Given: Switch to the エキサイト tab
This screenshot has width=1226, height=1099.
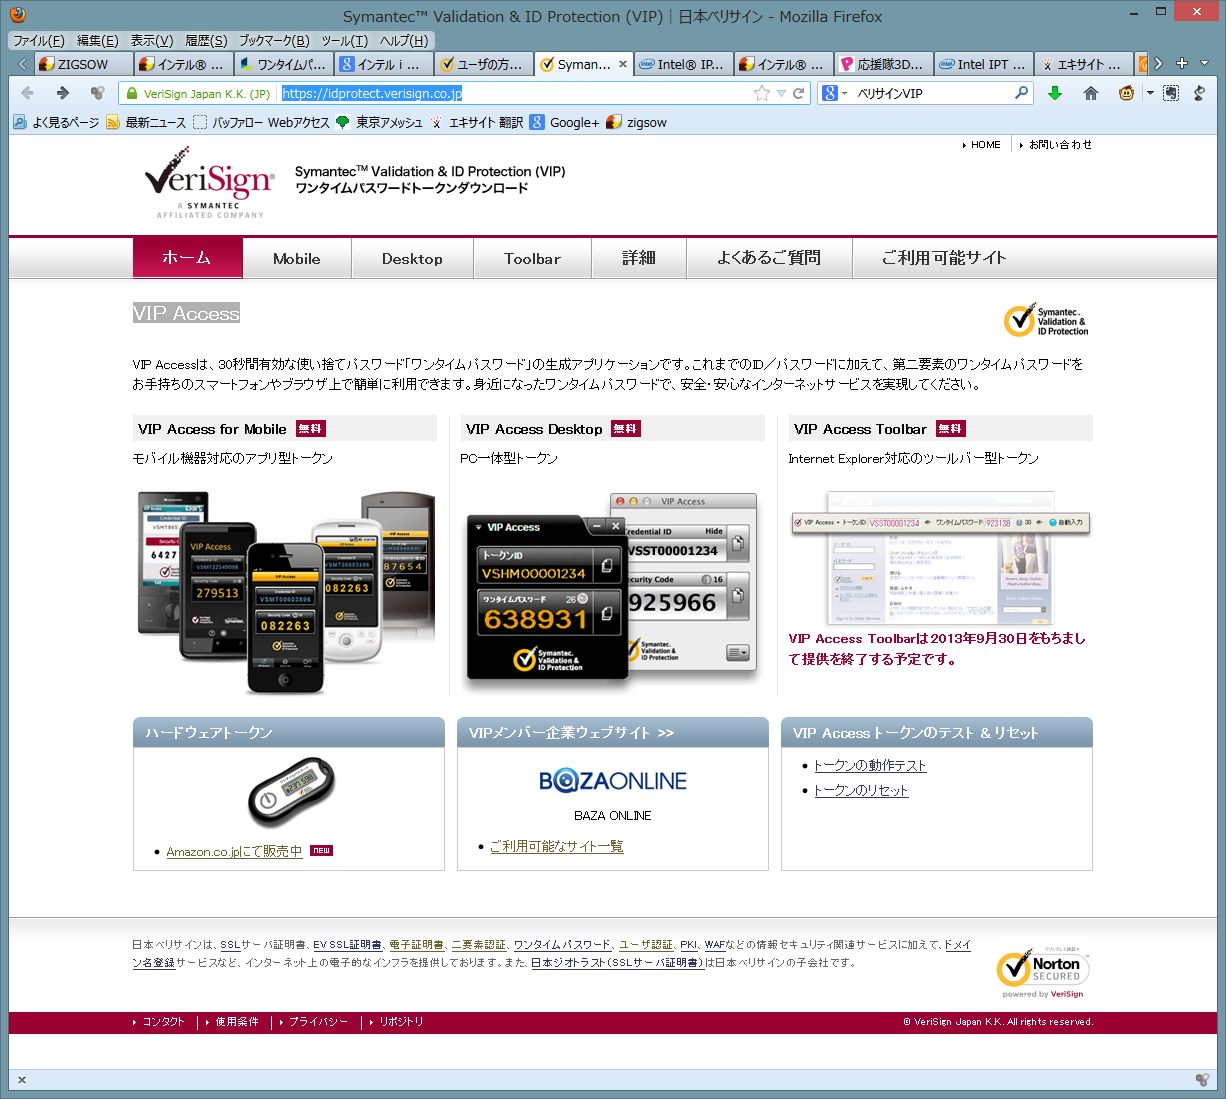Looking at the screenshot, I should [x=1084, y=64].
